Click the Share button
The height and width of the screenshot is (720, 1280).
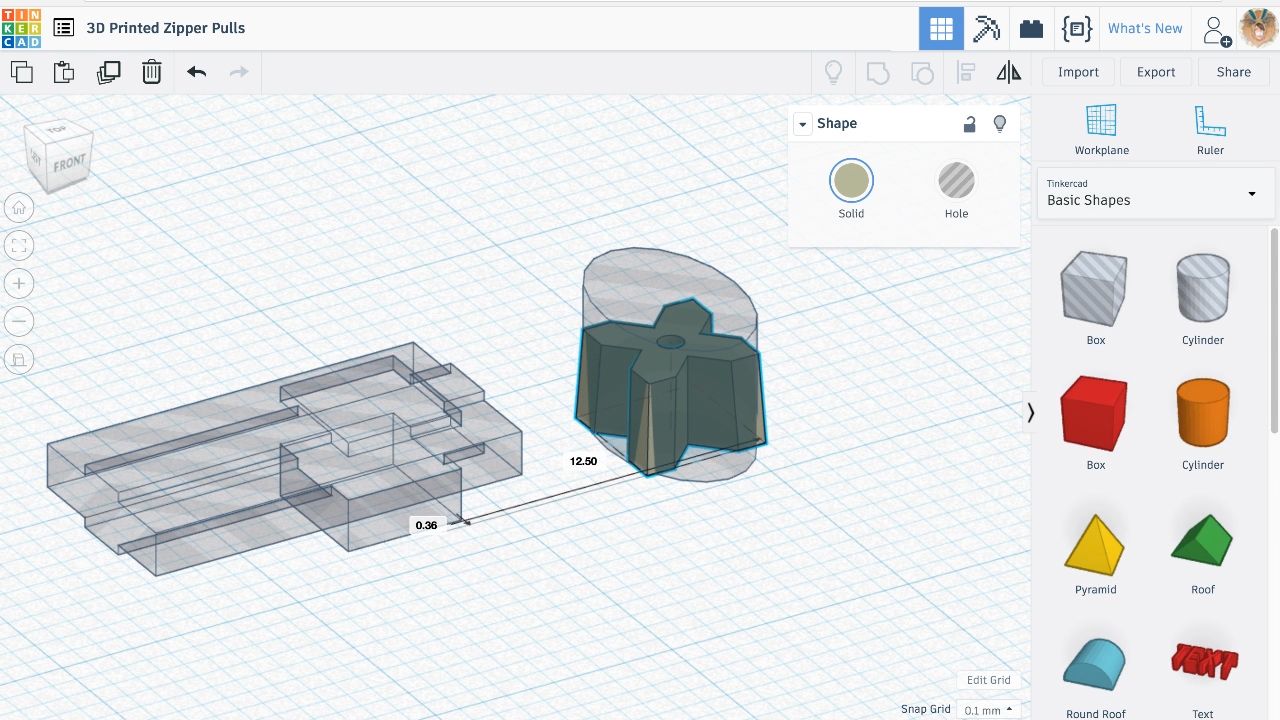coord(1233,71)
